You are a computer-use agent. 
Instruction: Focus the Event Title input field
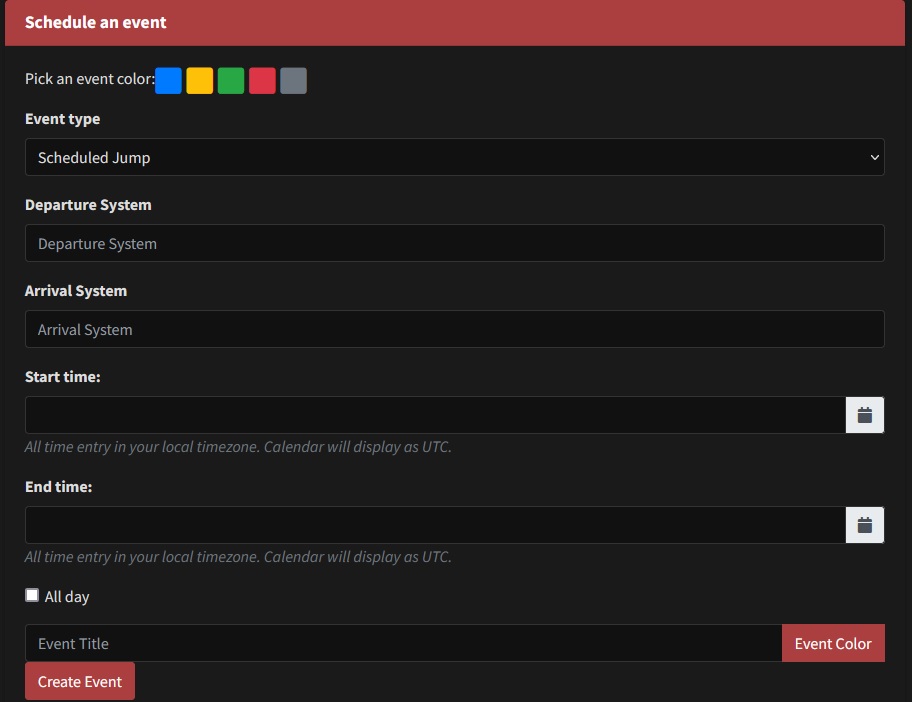point(403,643)
